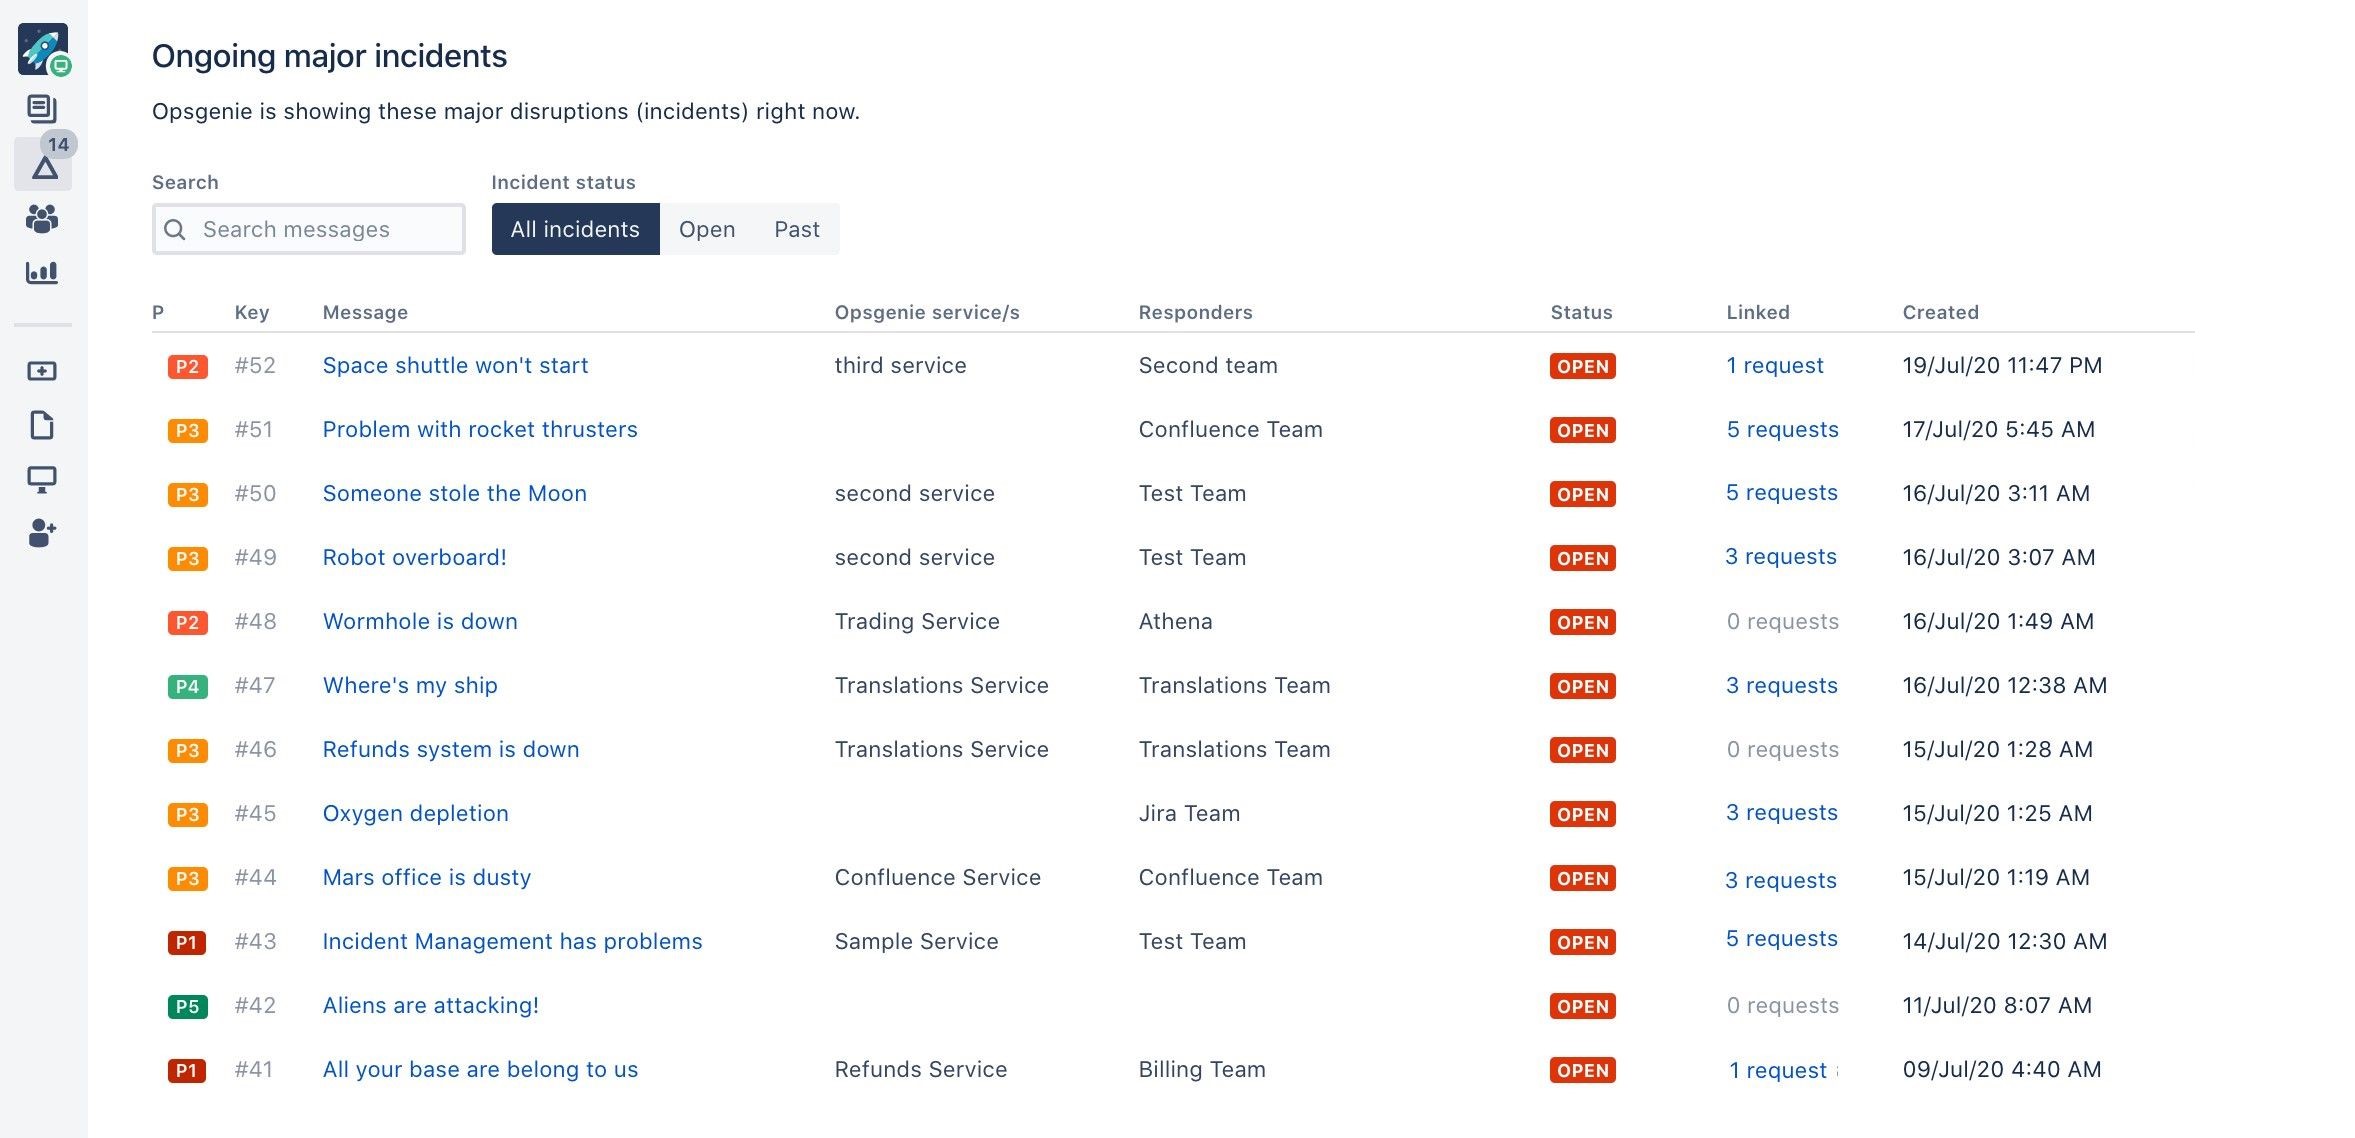
Task: Open the Aliens are attacking! incident
Action: (430, 1005)
